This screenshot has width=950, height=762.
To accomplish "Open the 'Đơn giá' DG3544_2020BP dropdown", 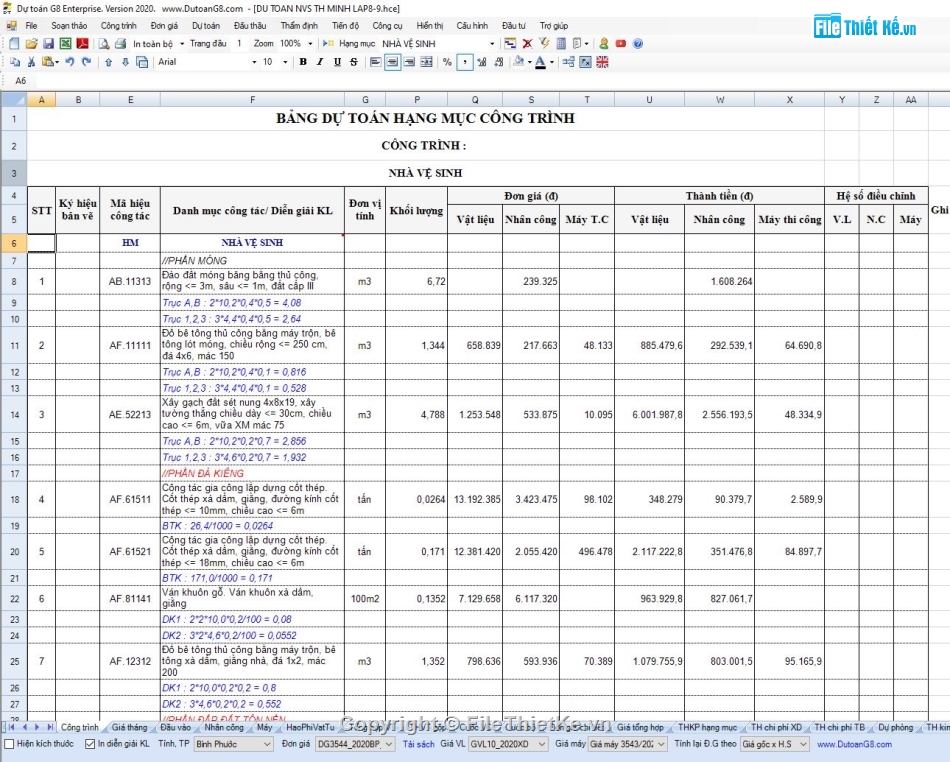I will pyautogui.click(x=355, y=744).
